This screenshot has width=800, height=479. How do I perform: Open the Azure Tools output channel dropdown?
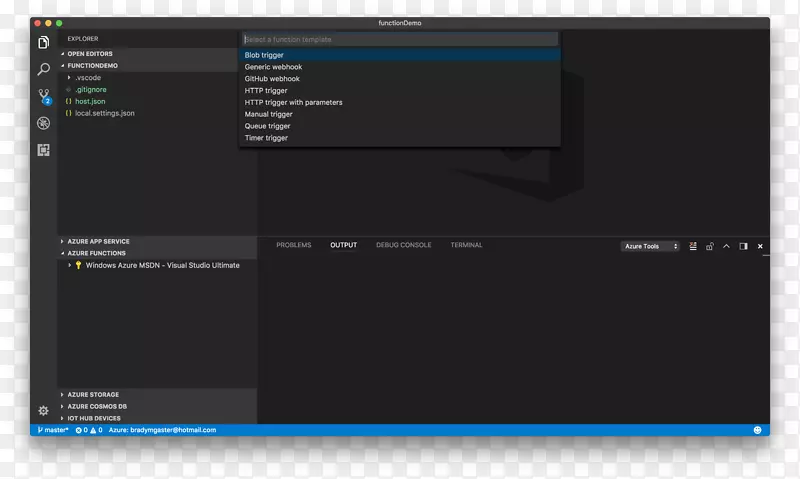click(650, 246)
